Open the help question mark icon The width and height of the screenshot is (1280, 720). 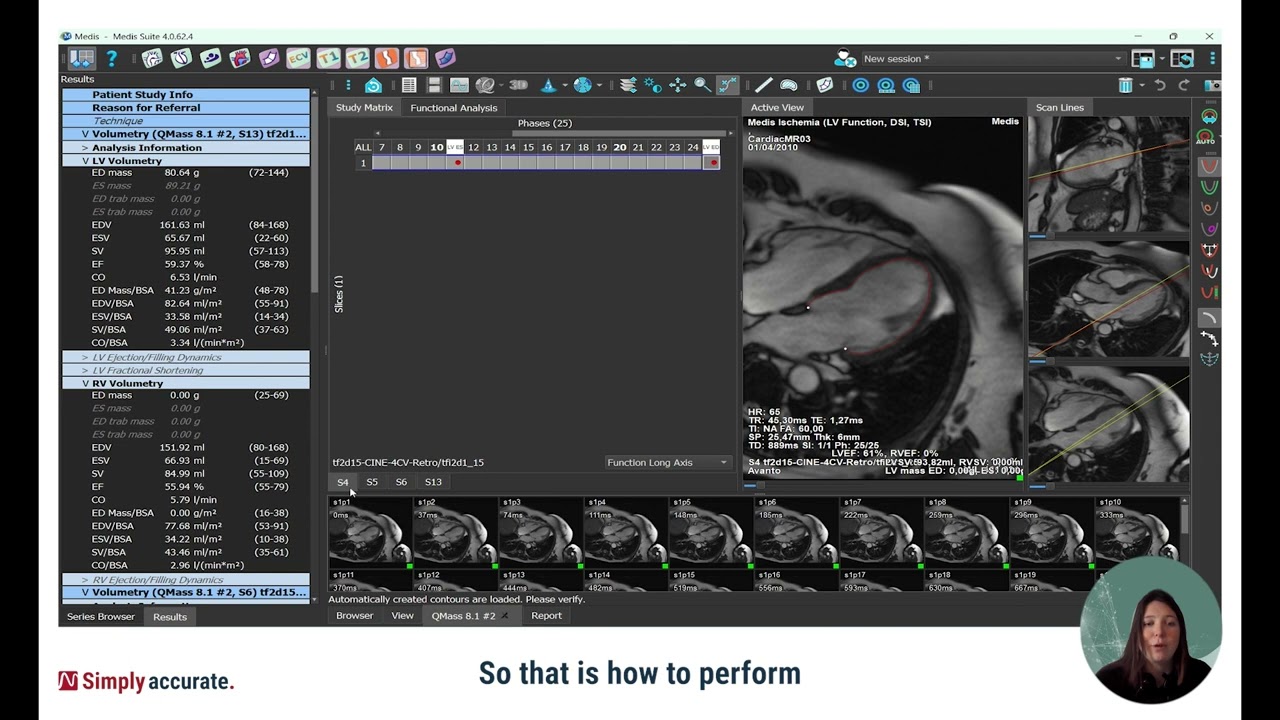click(x=111, y=59)
